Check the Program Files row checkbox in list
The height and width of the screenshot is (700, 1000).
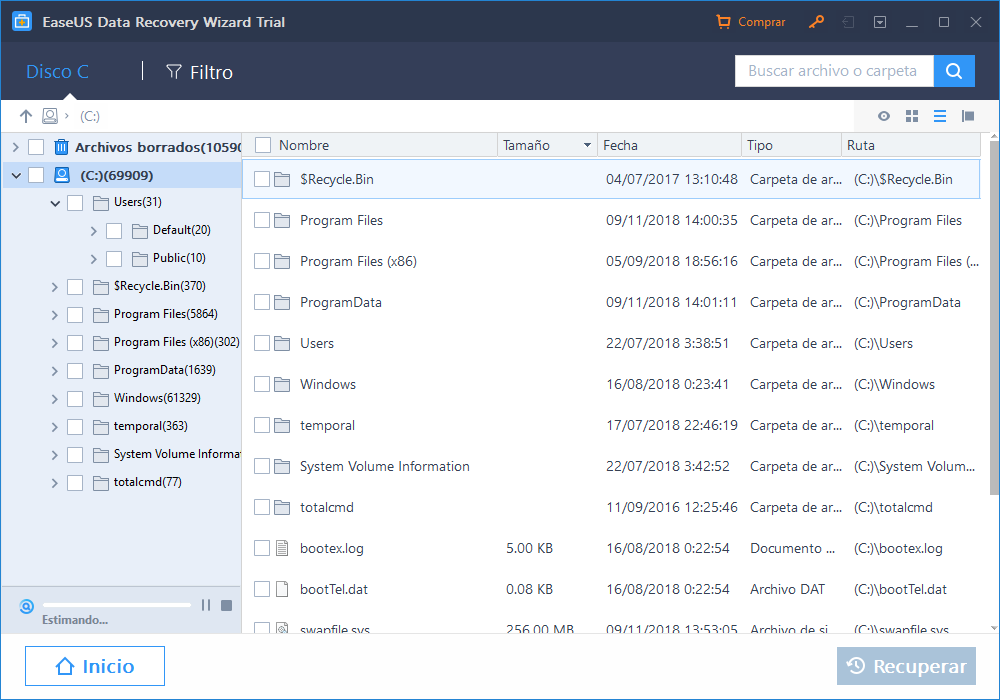click(x=261, y=220)
